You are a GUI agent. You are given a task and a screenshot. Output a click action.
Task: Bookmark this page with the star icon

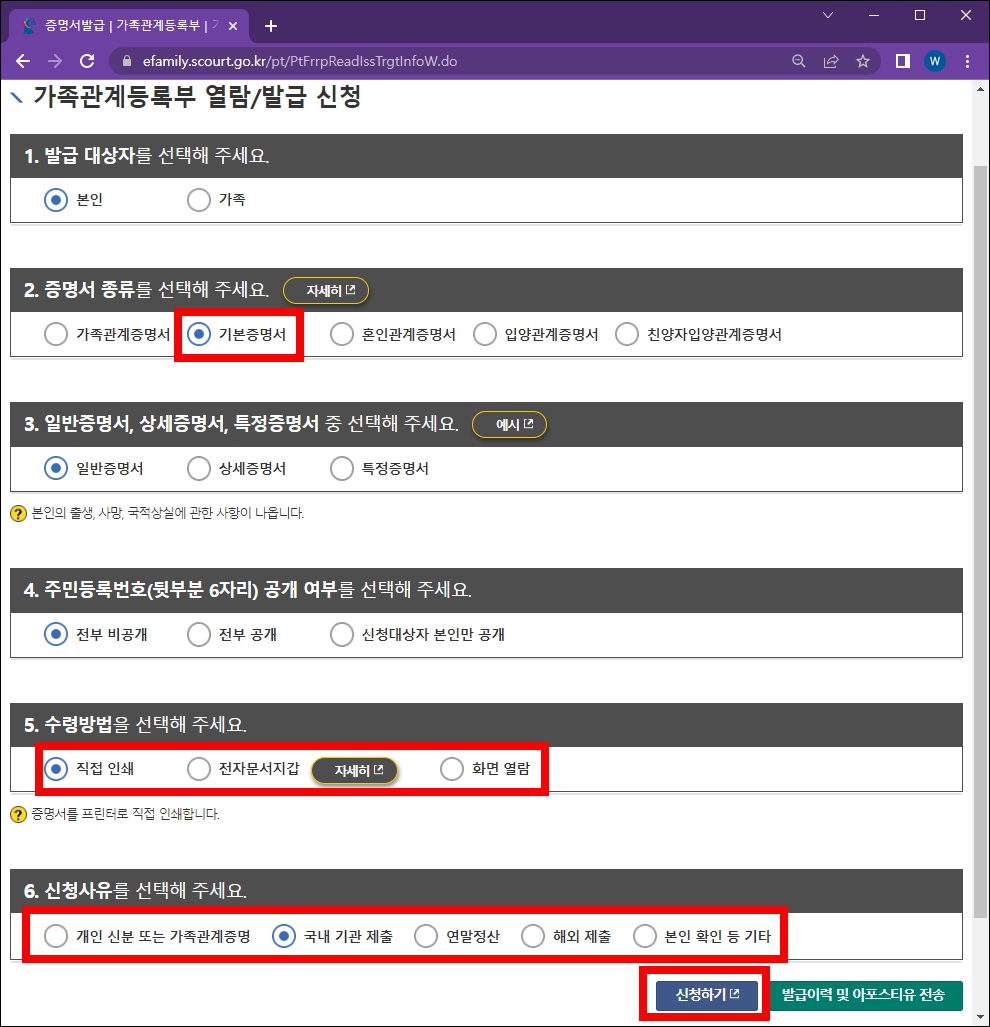tap(862, 60)
